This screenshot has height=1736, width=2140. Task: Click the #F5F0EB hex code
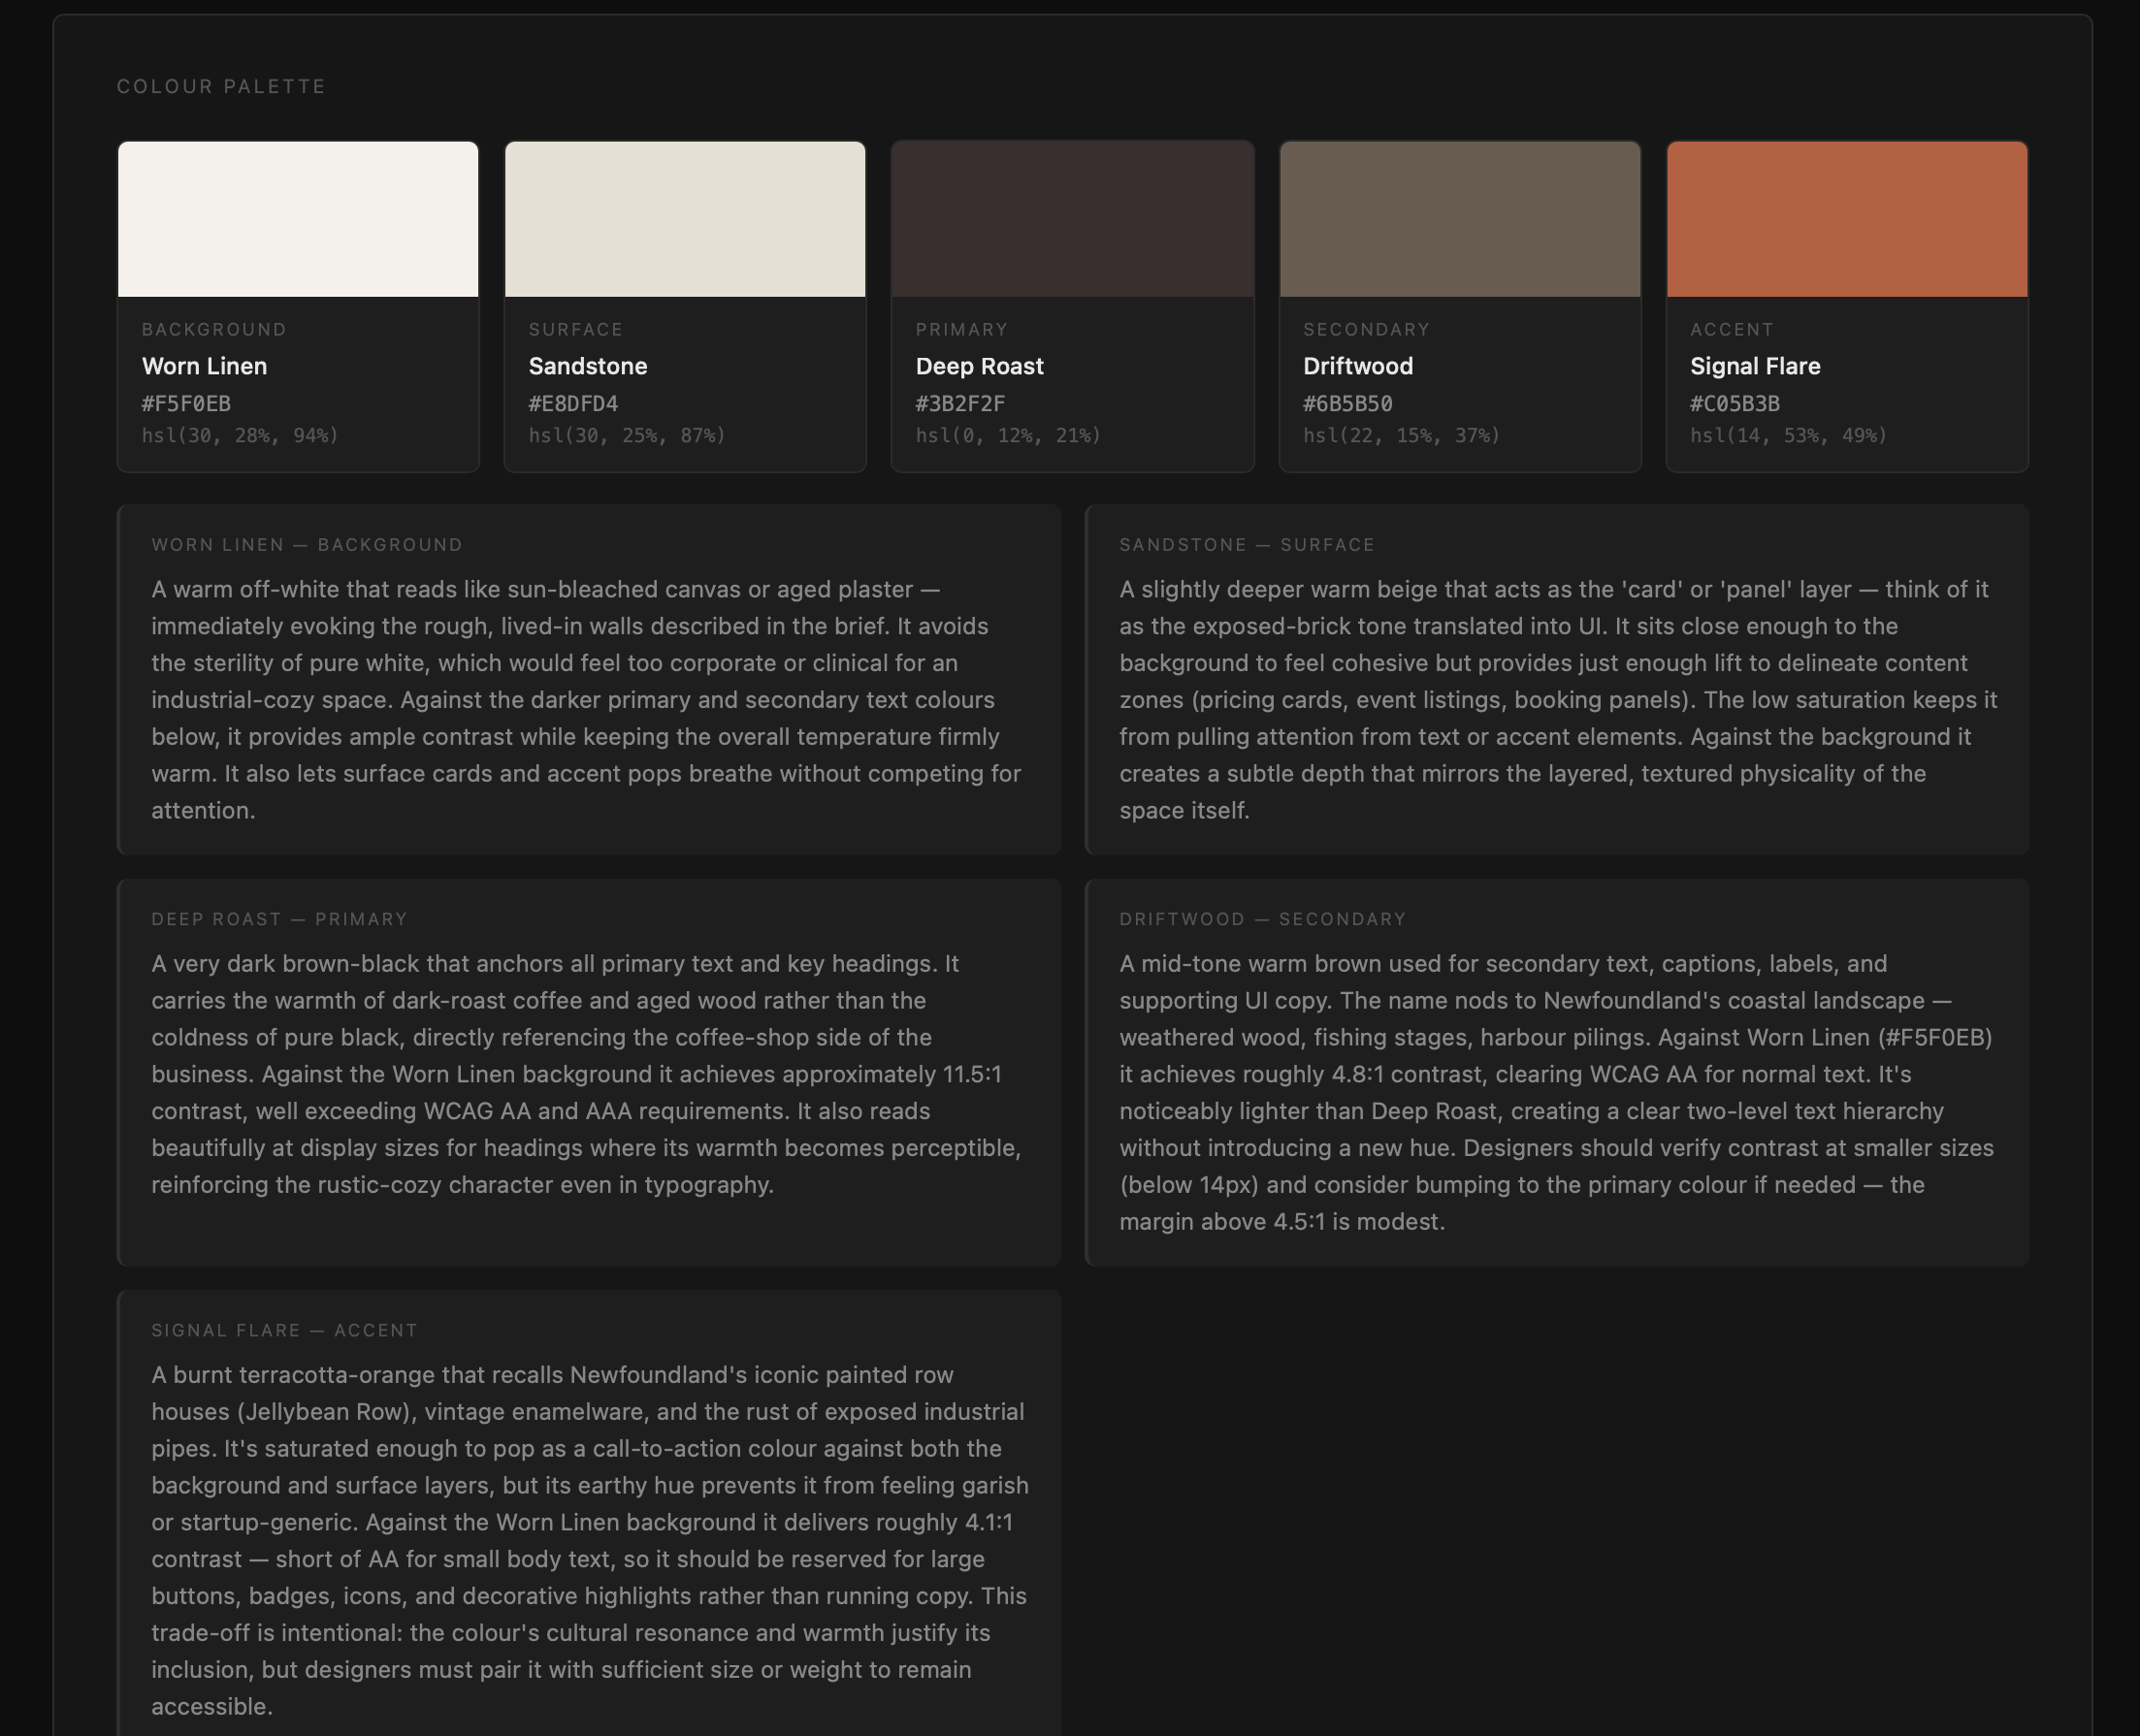pos(186,404)
